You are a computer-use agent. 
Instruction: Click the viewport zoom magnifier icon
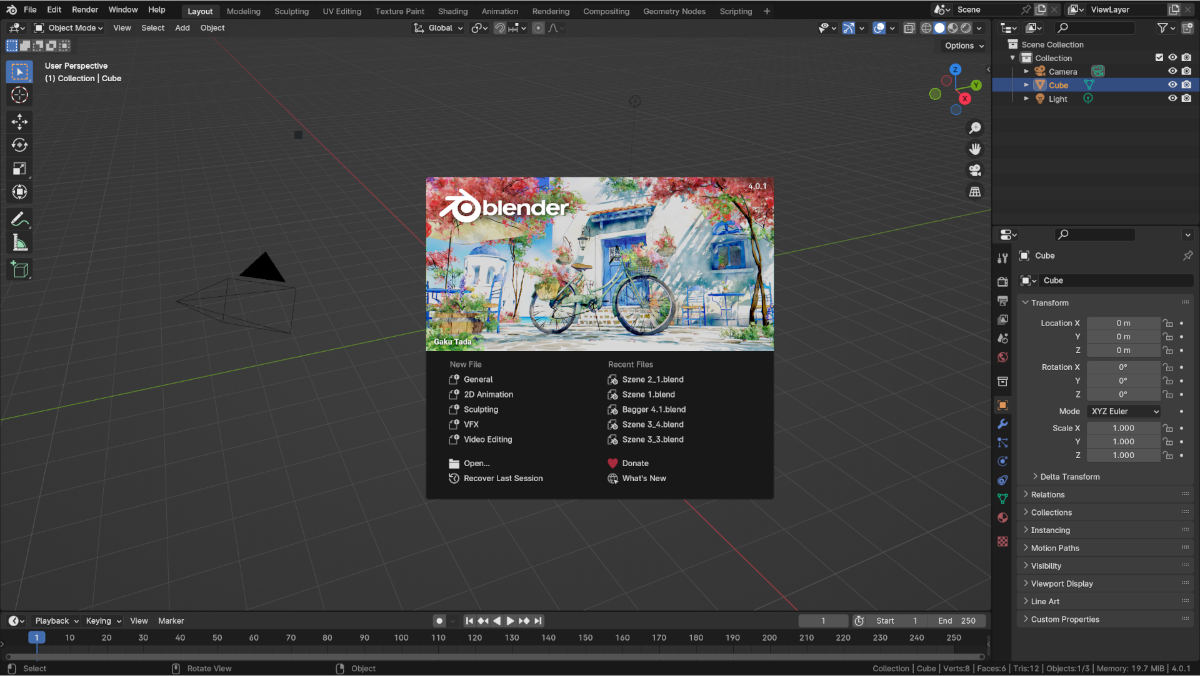click(x=975, y=128)
